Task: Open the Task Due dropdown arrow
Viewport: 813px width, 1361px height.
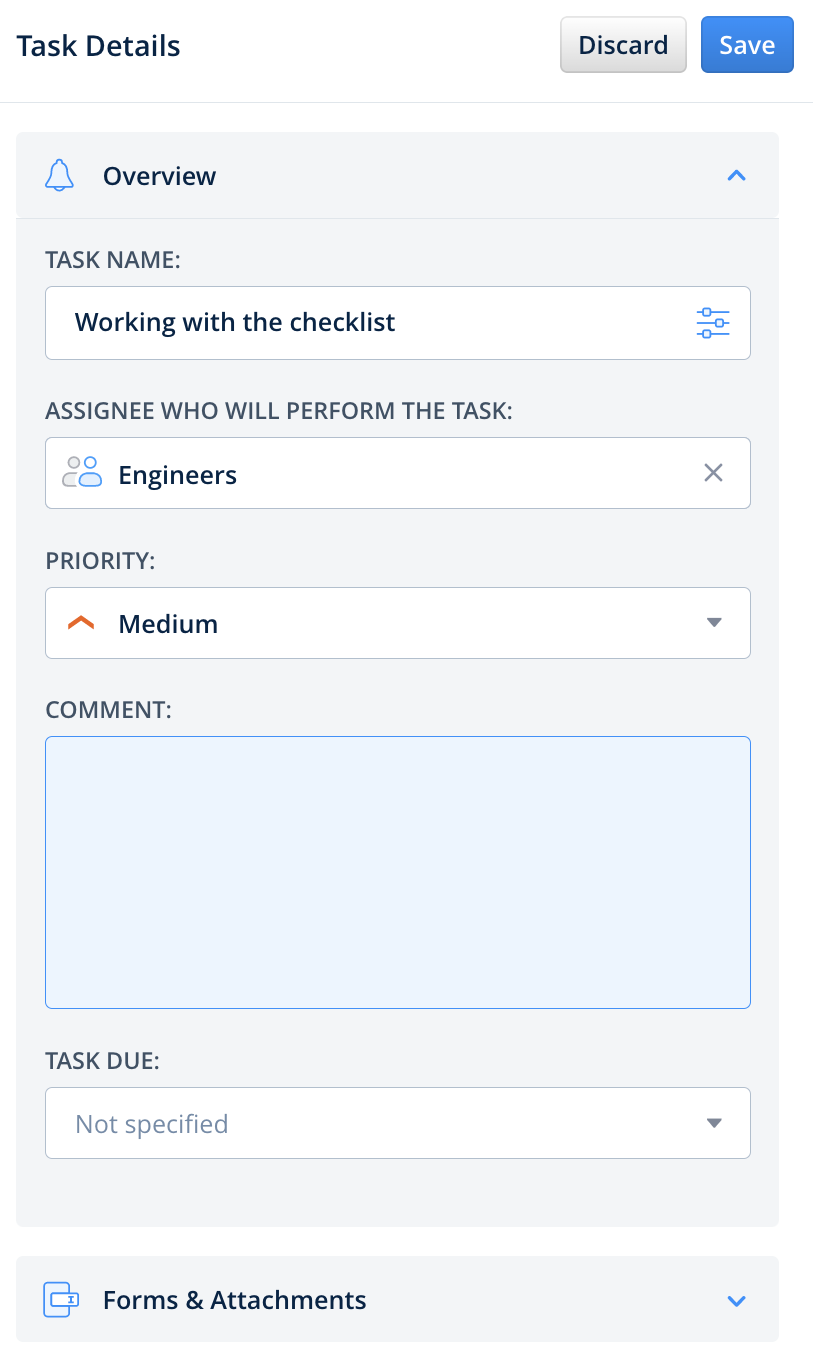Action: [x=714, y=1123]
